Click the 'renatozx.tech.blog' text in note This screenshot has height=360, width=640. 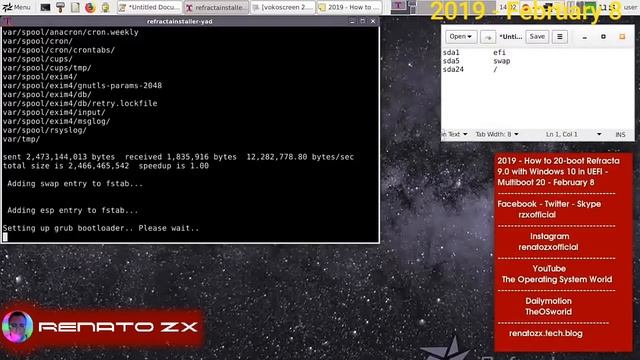546,333
